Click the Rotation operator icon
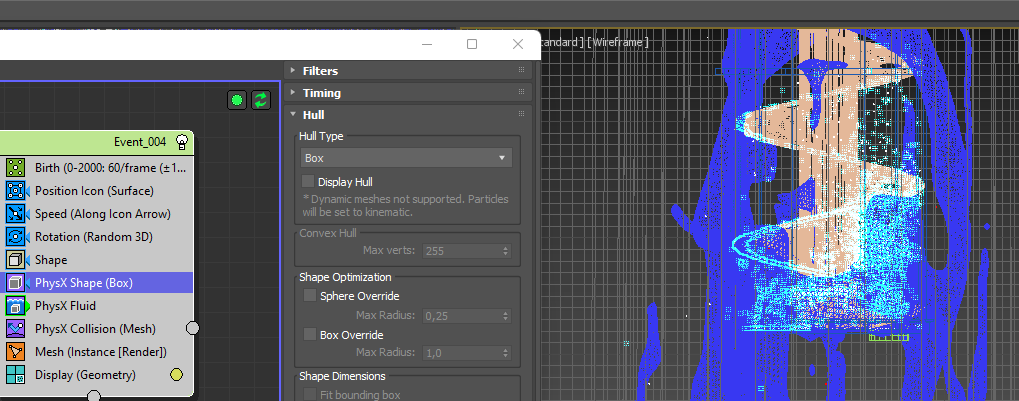 (15, 236)
